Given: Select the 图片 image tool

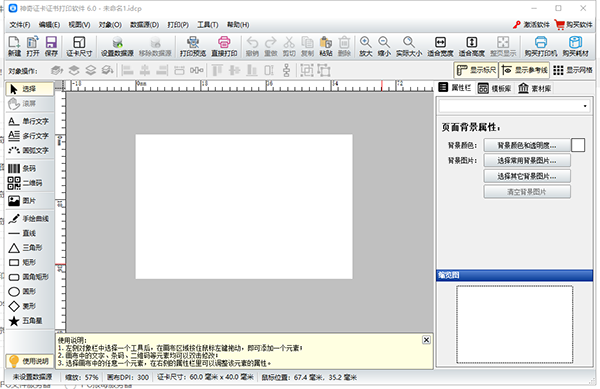Looking at the screenshot, I should pyautogui.click(x=30, y=200).
